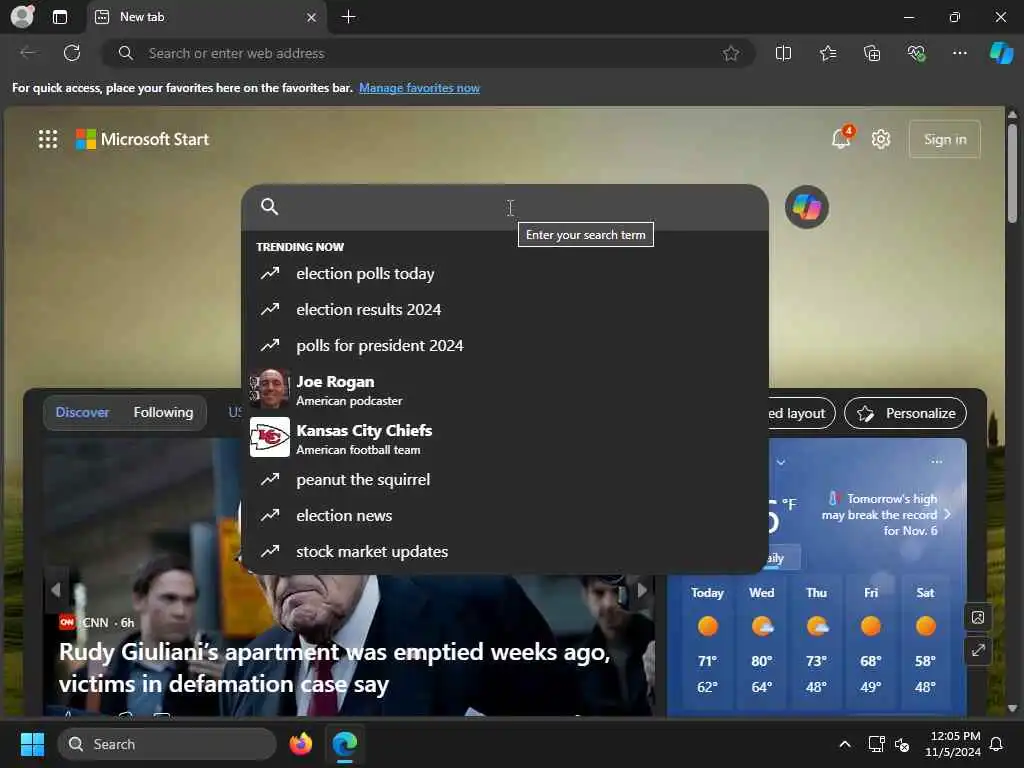The image size is (1024, 768).
Task: Open Copilot round button beside search
Action: pos(807,208)
